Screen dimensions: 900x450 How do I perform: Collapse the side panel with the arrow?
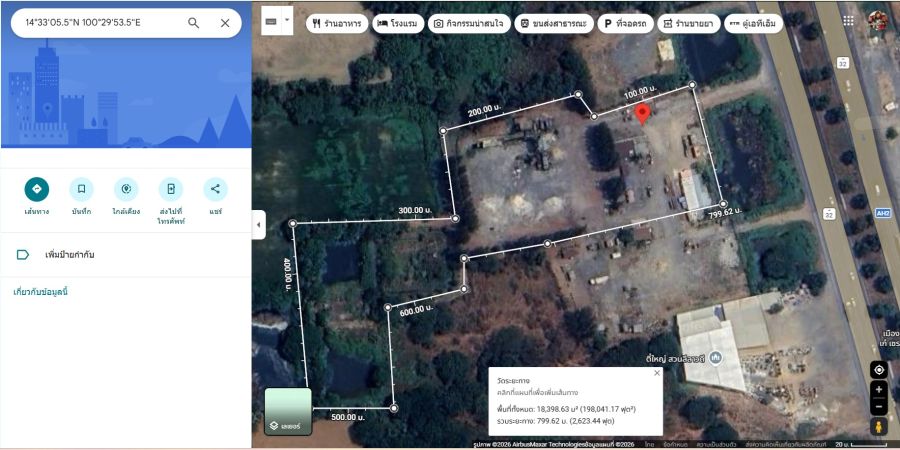(258, 225)
